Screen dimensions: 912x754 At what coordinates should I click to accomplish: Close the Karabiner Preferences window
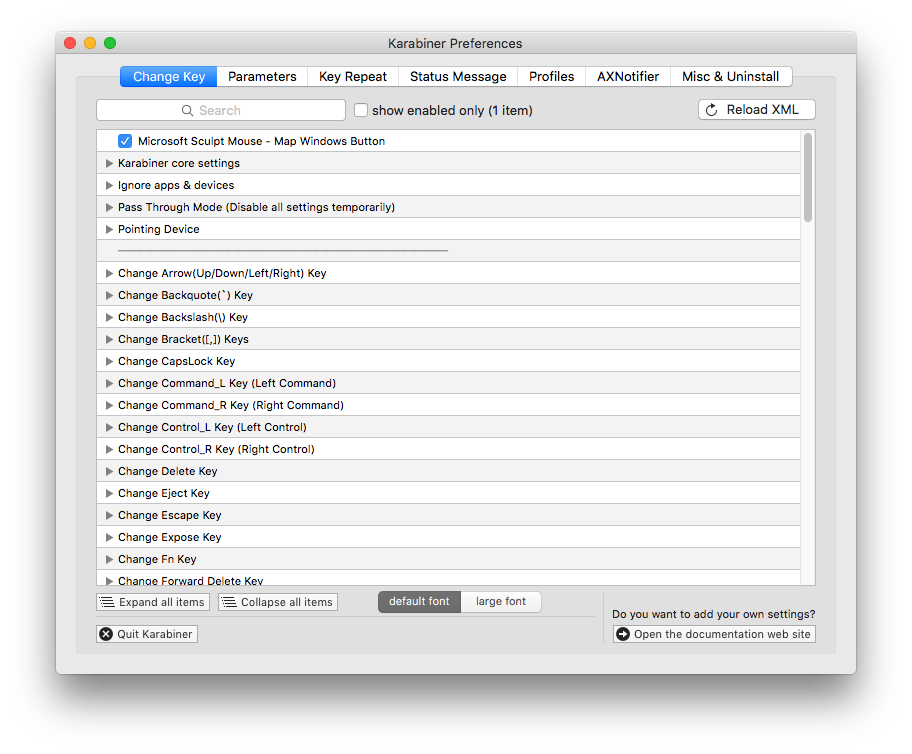tap(70, 43)
